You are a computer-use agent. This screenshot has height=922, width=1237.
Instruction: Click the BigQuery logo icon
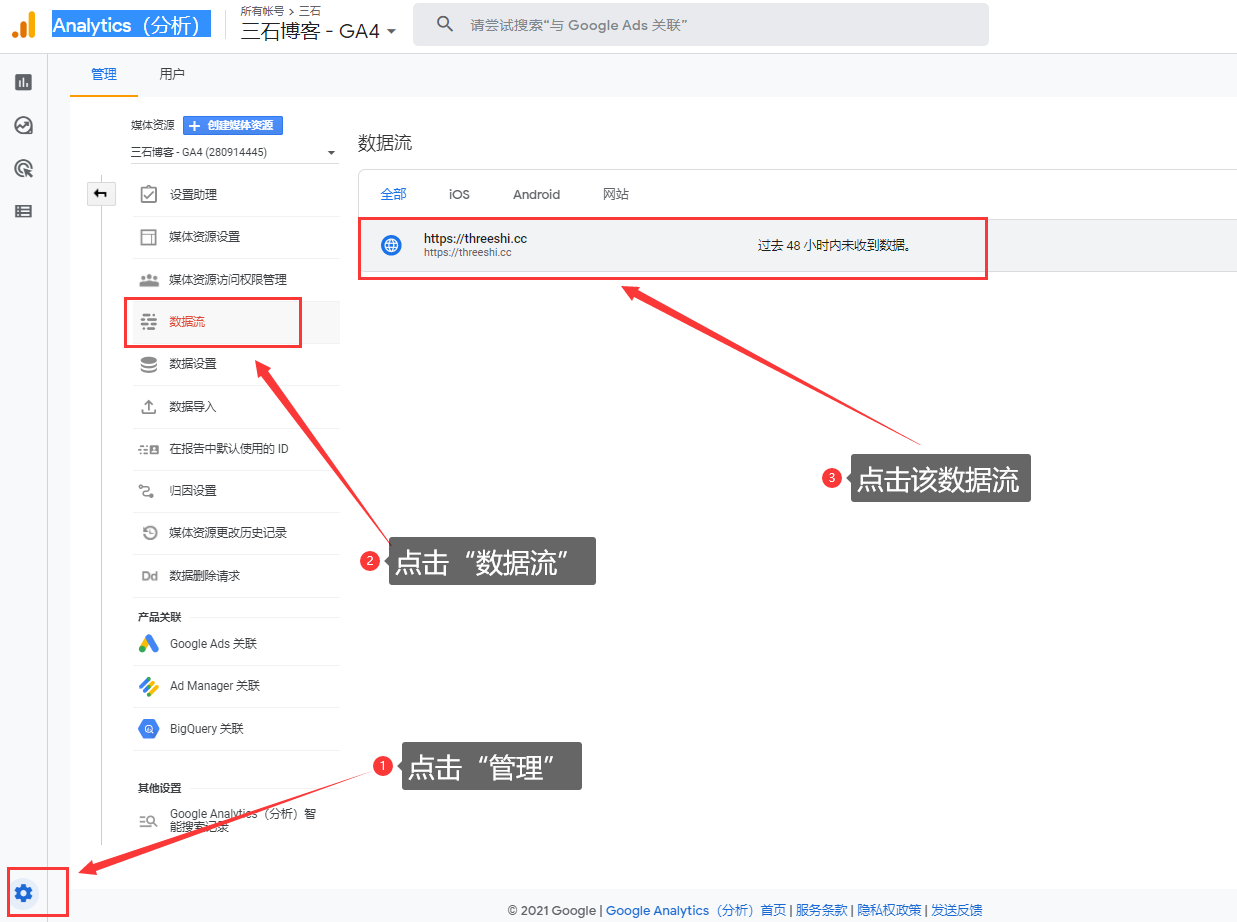click(x=148, y=729)
